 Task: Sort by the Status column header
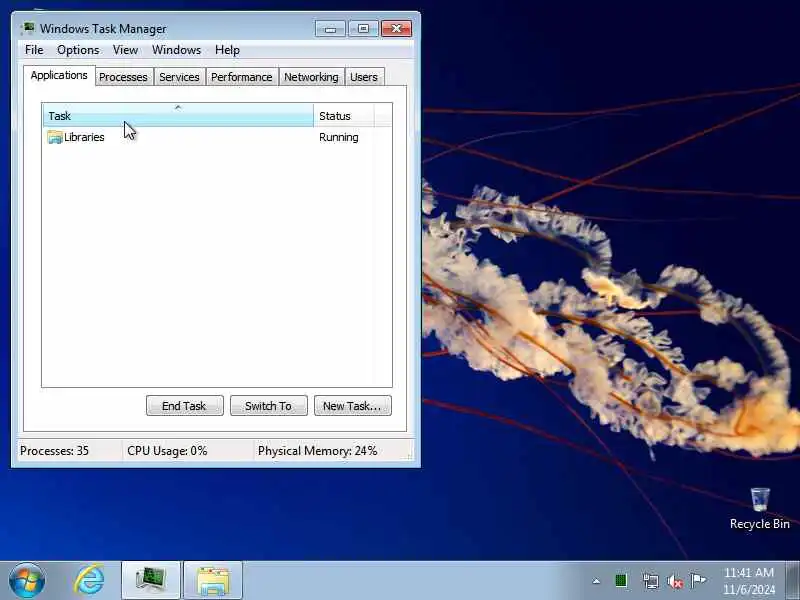(x=344, y=116)
